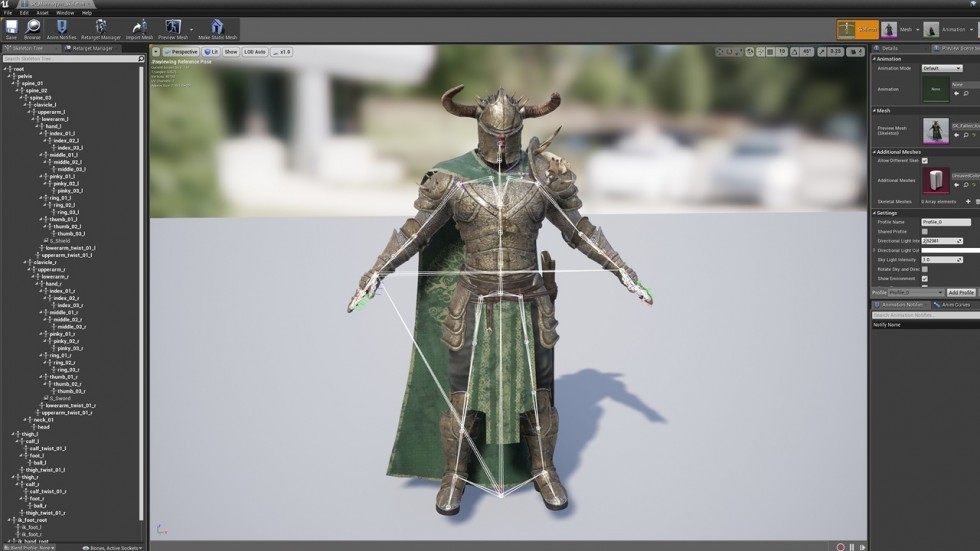Screen dimensions: 980x551
Task: Switch to Preview Scene Settings tab
Action: 956,48
